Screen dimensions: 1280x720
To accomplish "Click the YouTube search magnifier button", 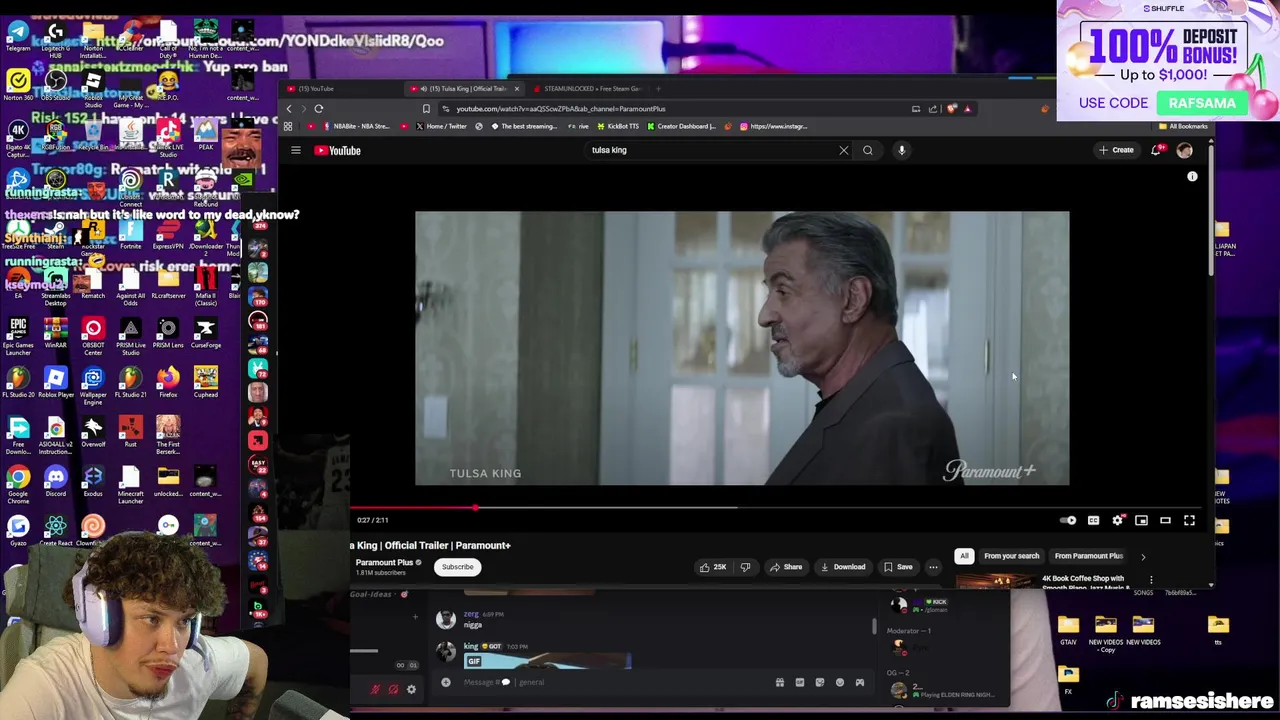I will click(x=868, y=150).
